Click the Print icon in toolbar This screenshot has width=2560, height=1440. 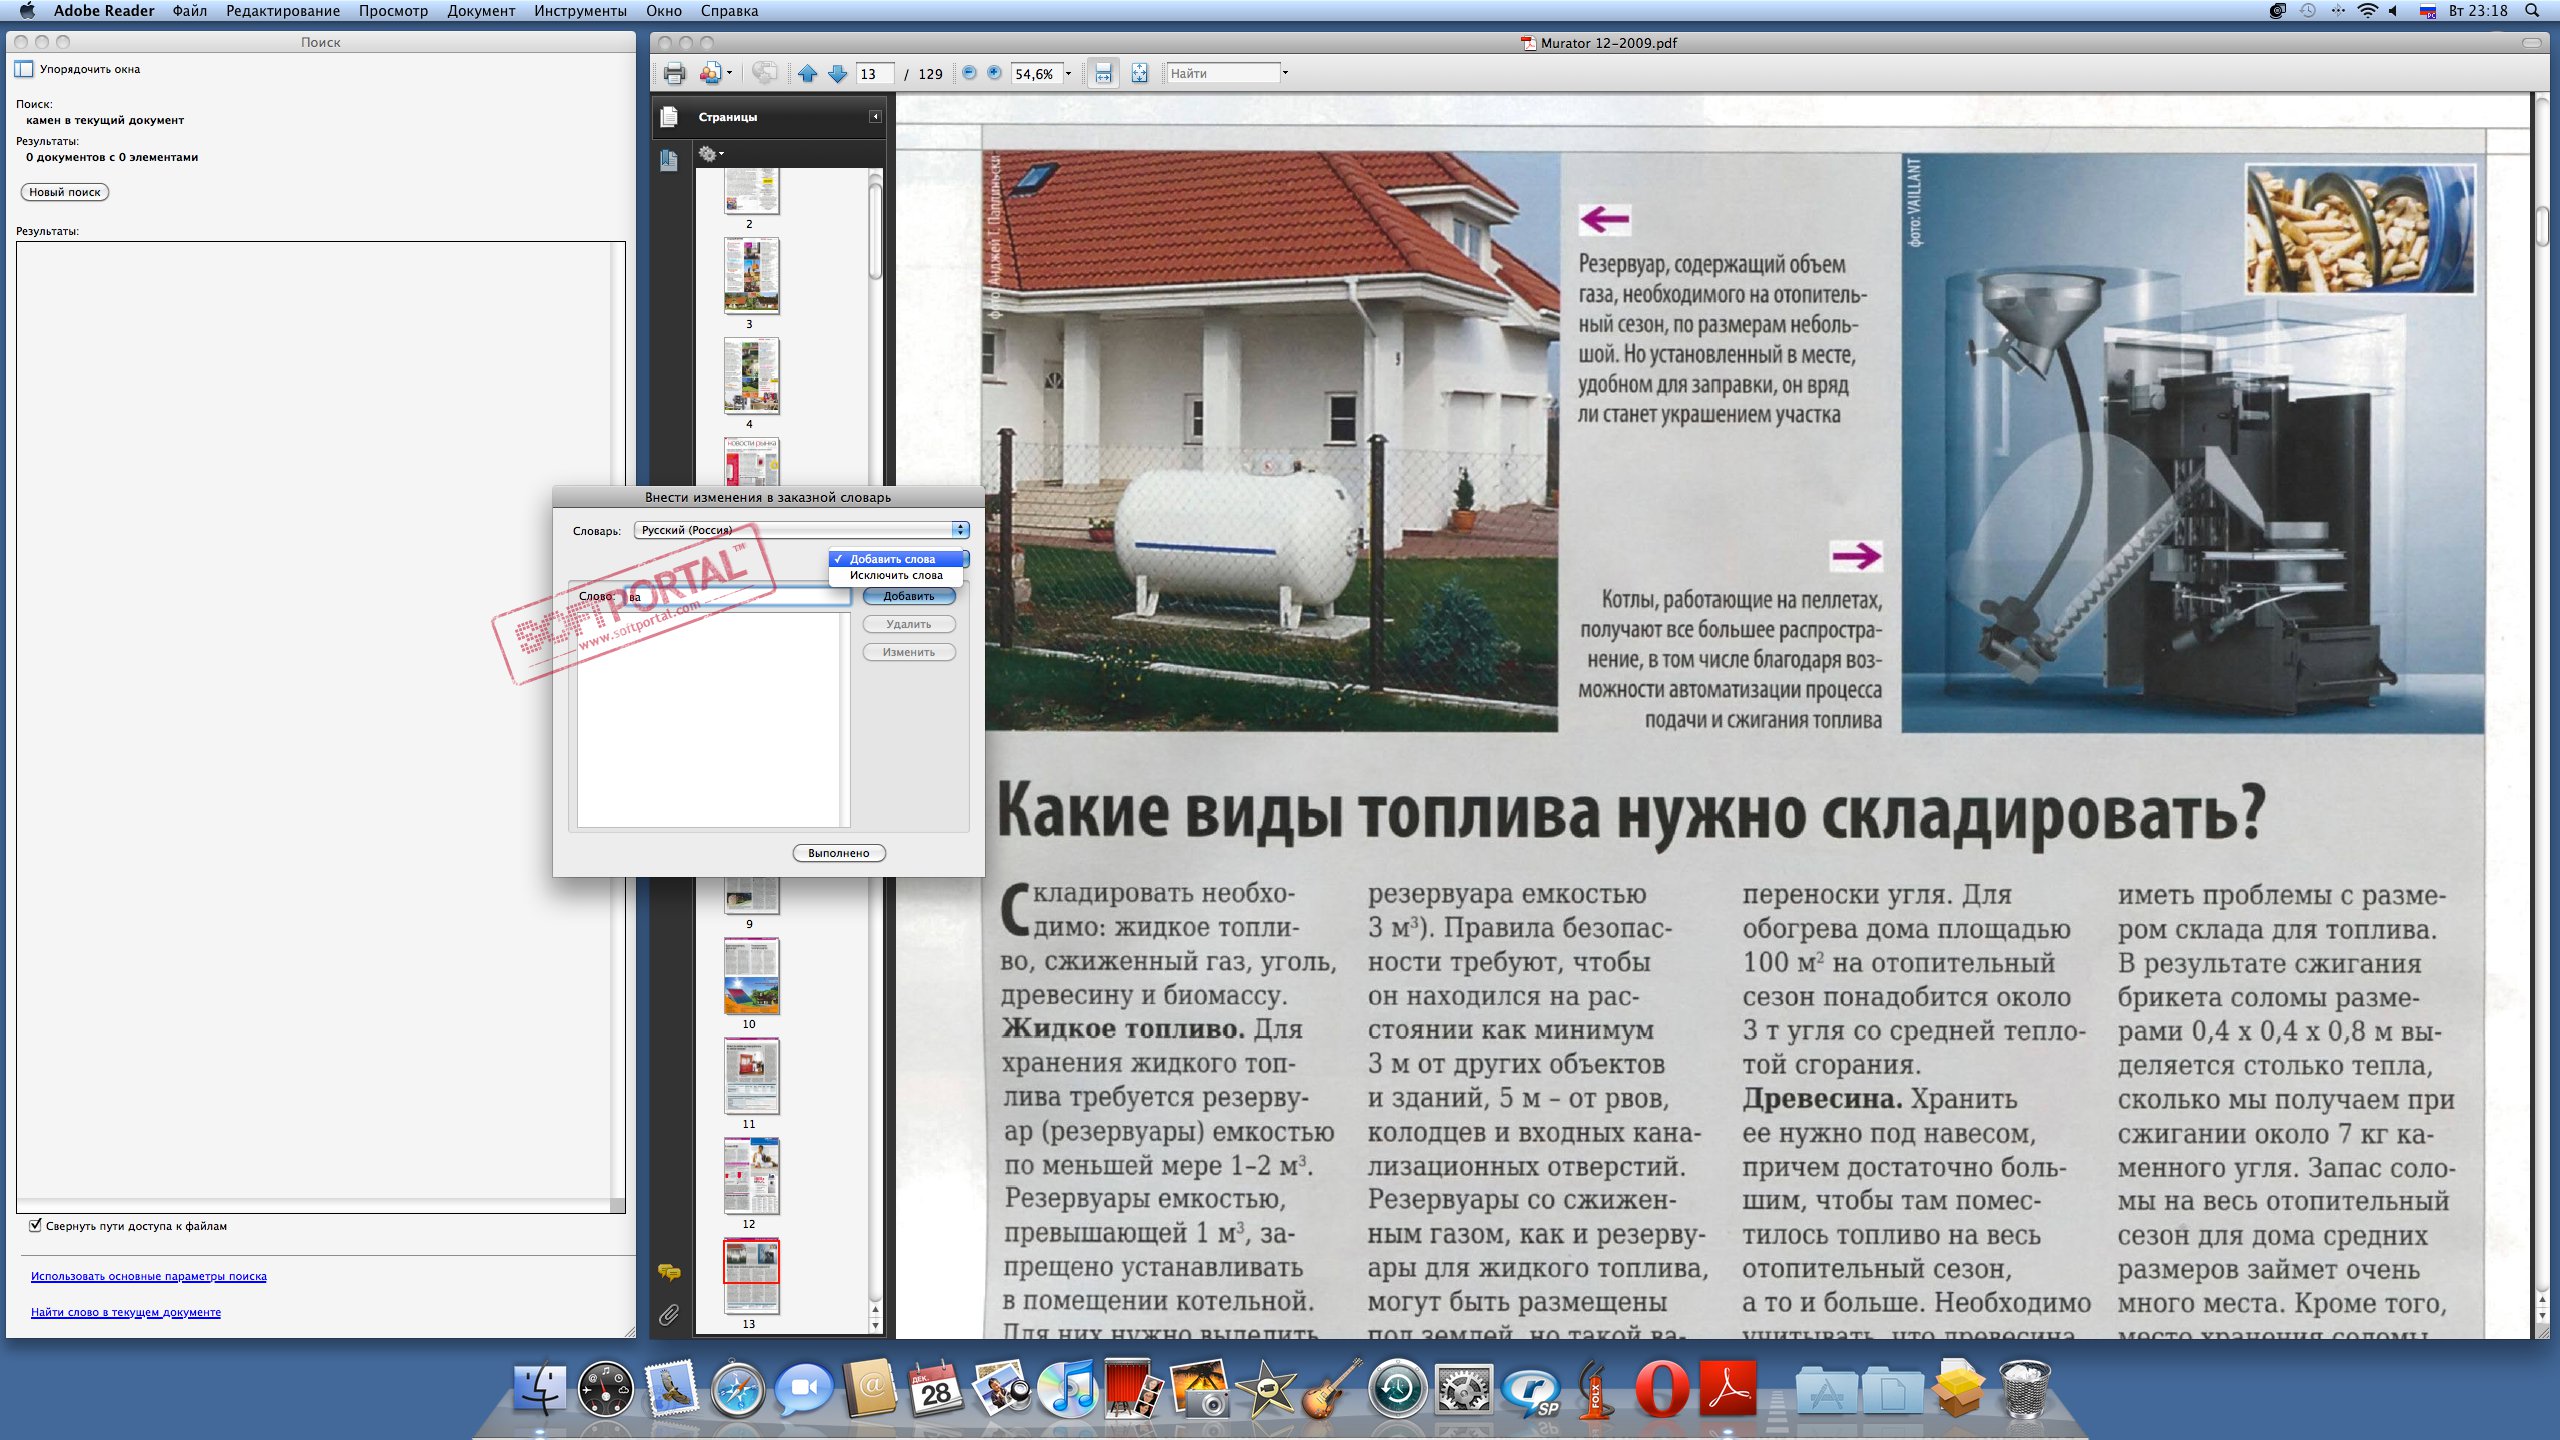click(674, 73)
